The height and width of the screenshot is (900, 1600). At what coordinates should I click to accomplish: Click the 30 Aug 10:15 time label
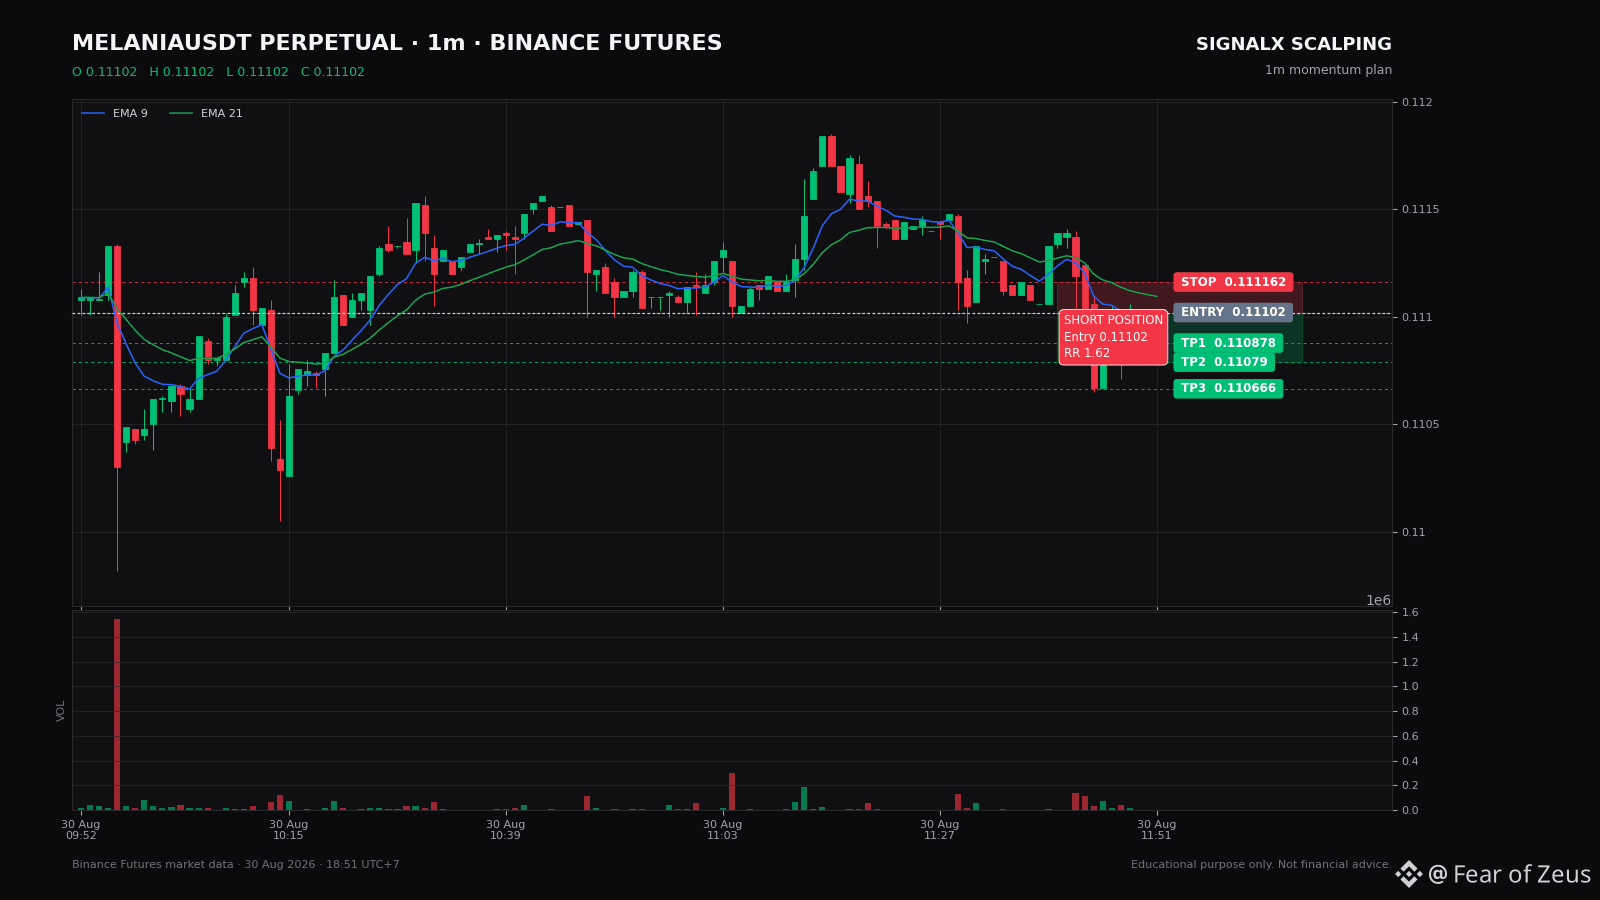coord(288,830)
